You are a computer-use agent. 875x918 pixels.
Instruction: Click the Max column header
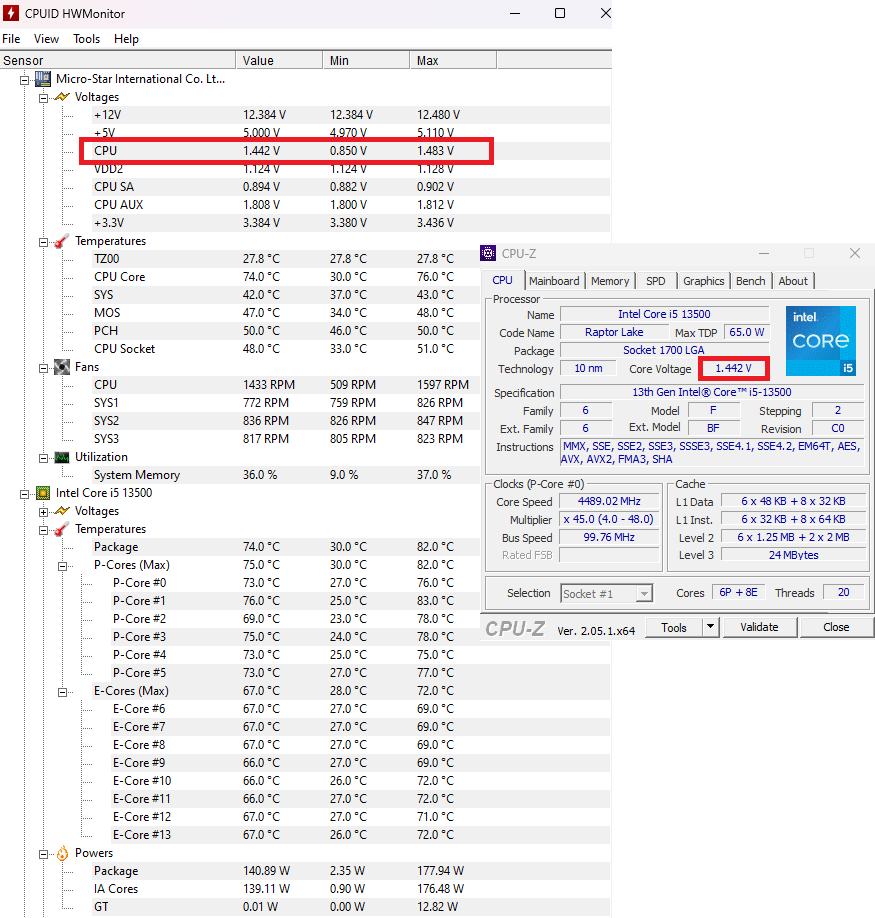(453, 60)
